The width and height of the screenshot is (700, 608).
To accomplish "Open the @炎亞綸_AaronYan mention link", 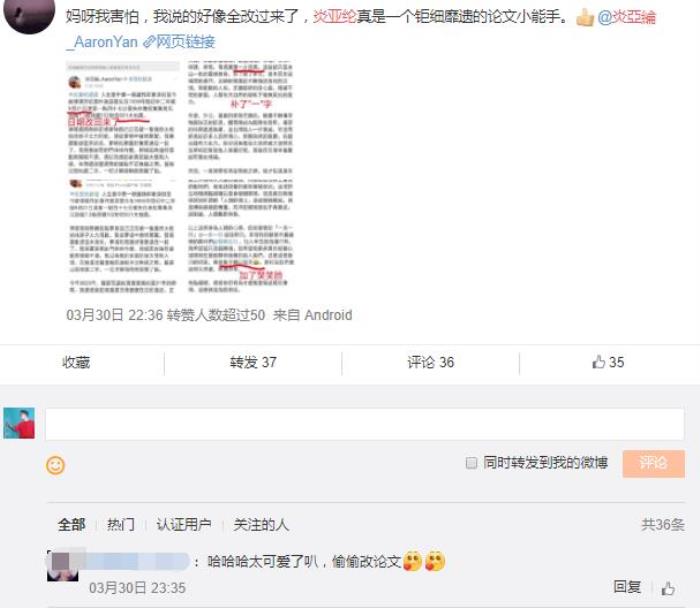I will point(626,17).
